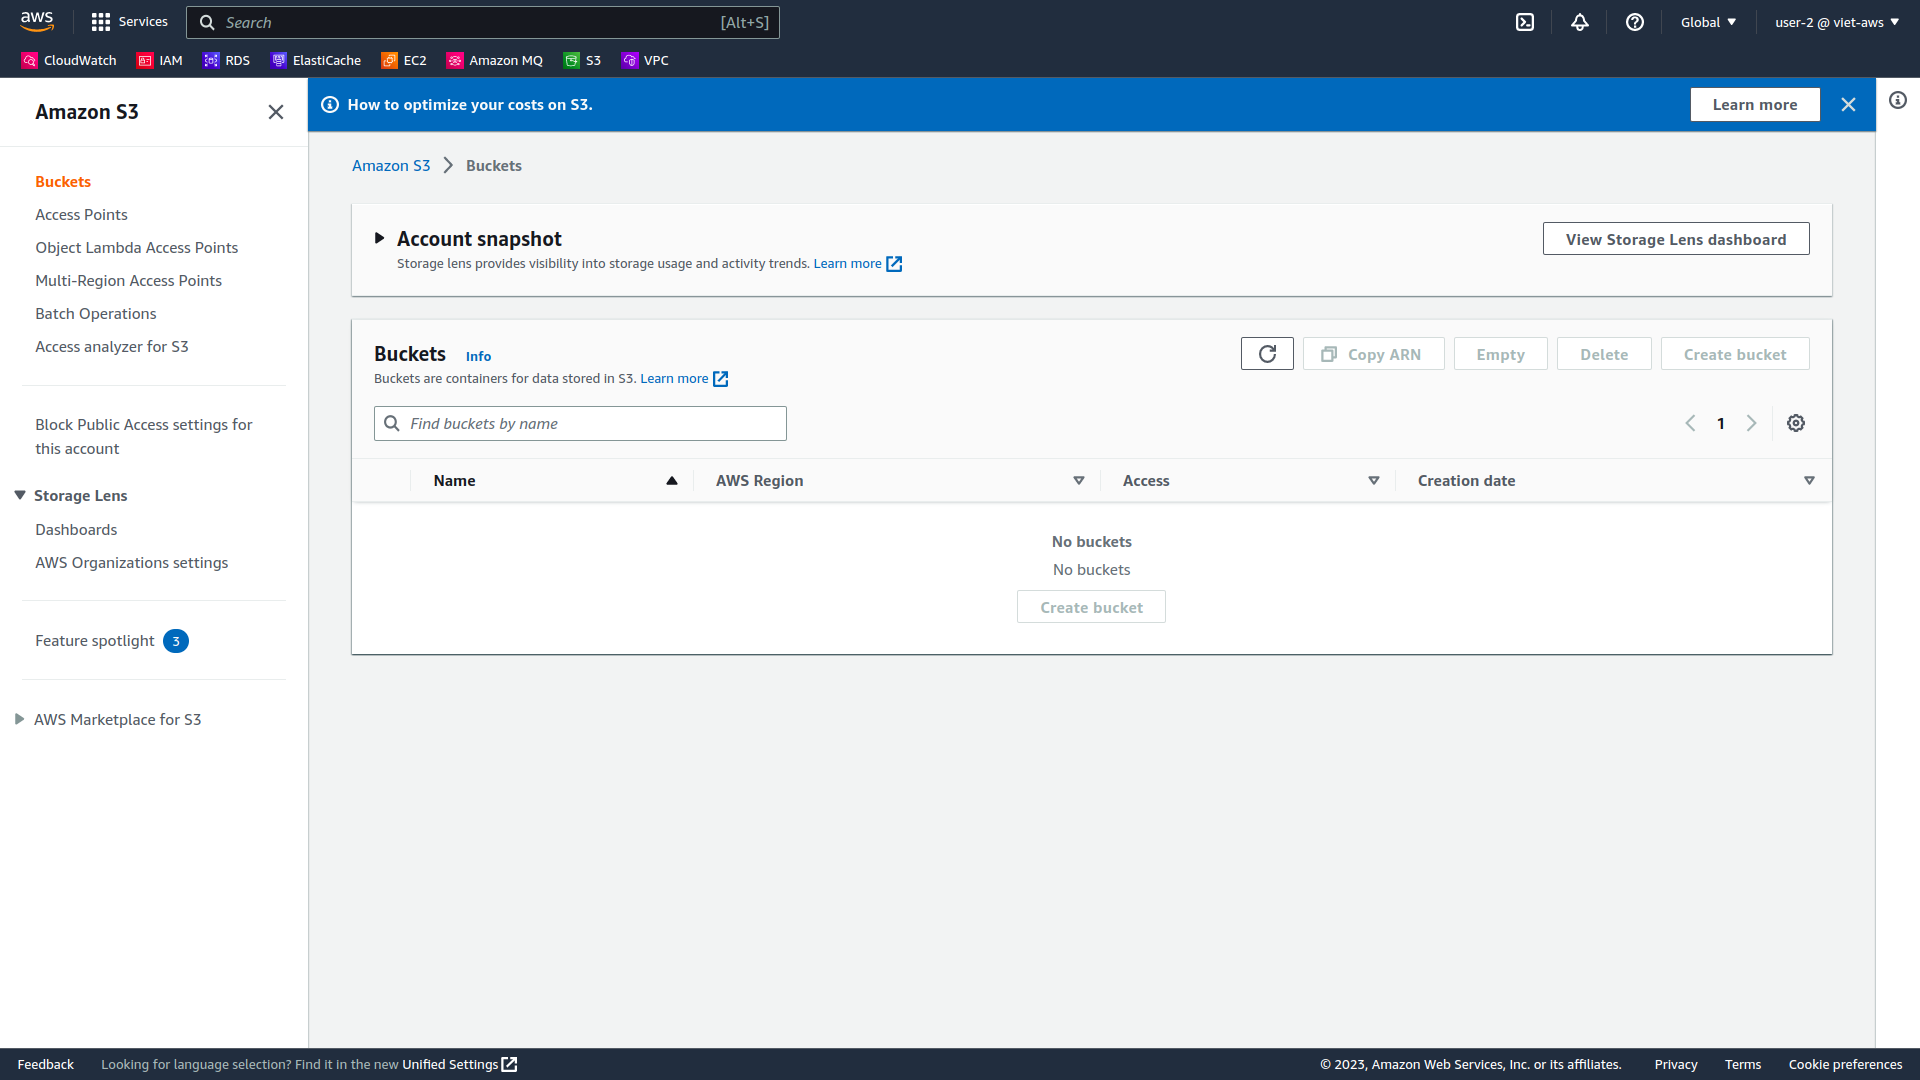Open Storage Lens Dashboards
1920x1080 pixels.
tap(76, 530)
